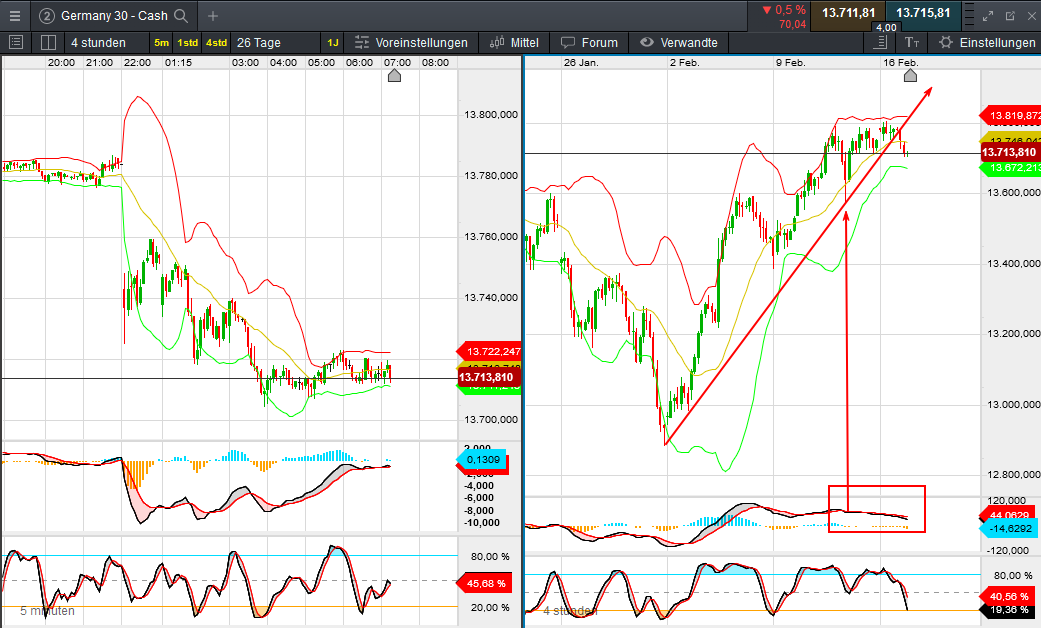Click the cyan 0,1309 MACD value label
This screenshot has width=1041, height=628.
[x=483, y=459]
